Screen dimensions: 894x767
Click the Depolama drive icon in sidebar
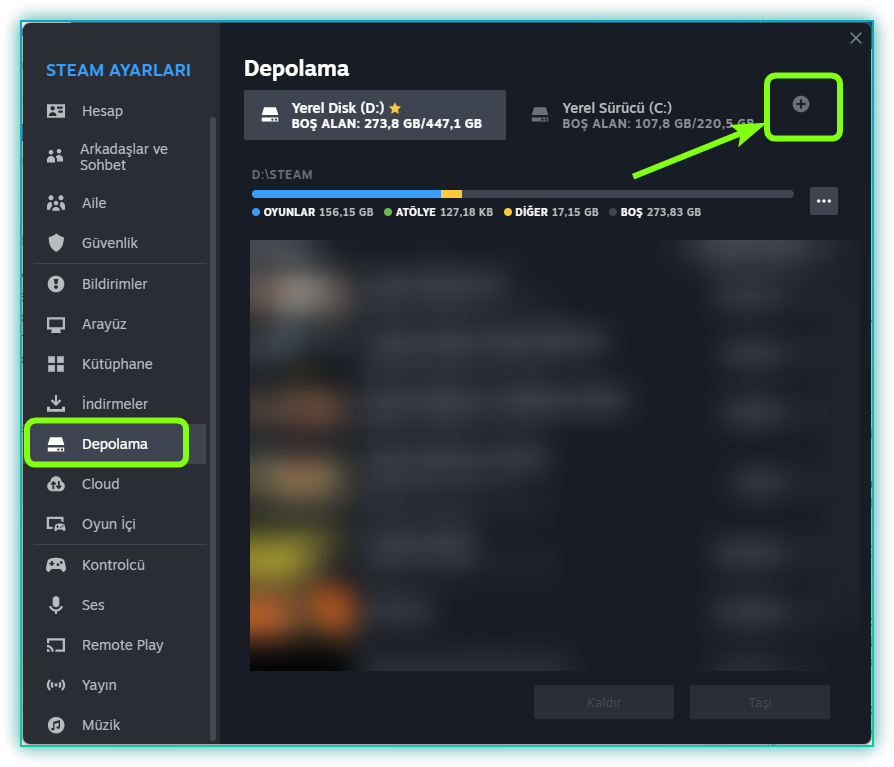[56, 444]
